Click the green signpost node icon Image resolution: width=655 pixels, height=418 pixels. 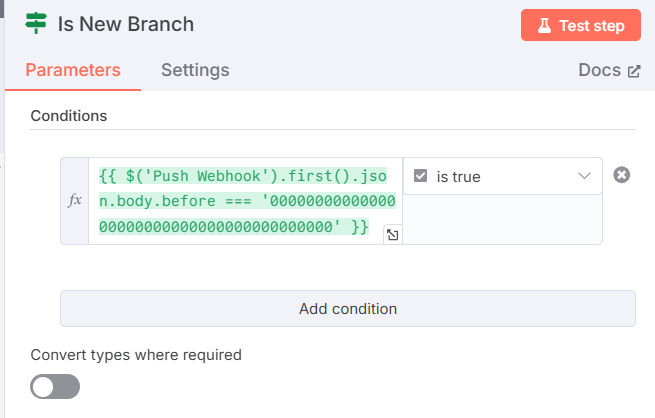tap(36, 23)
